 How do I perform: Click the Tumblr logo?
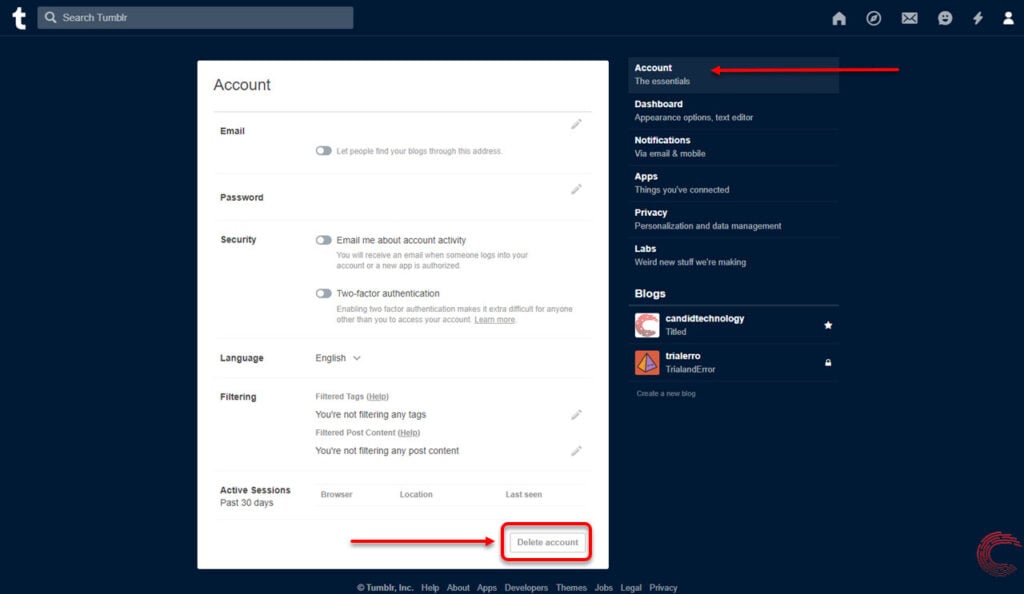[20, 18]
